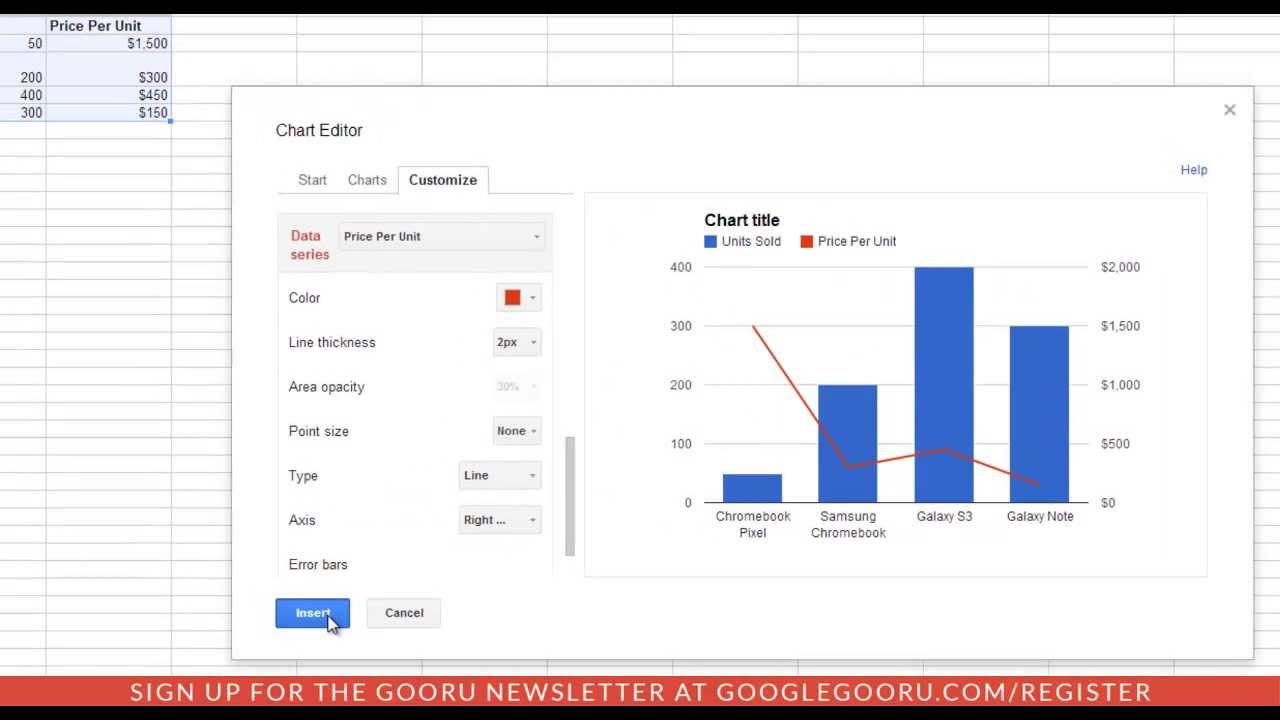The width and height of the screenshot is (1280, 720).
Task: Click the Galaxy Note axis label
Action: (1040, 516)
